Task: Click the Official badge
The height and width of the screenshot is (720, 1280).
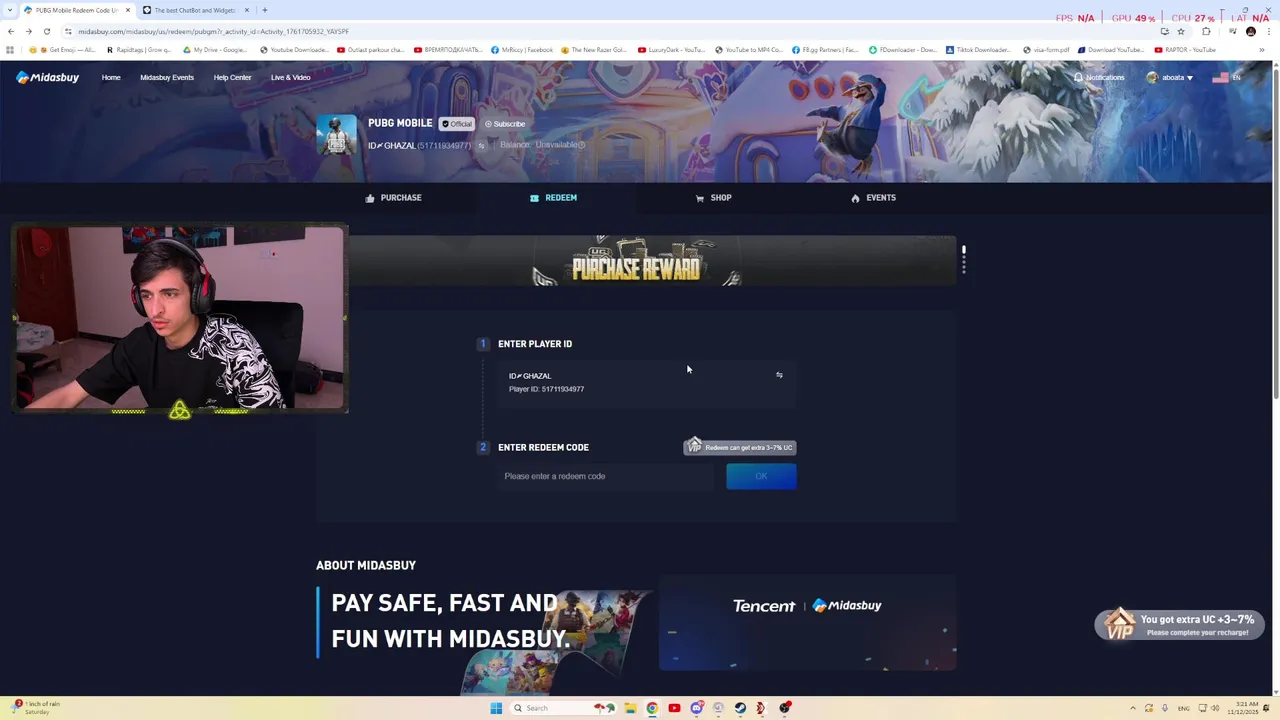Action: click(x=457, y=124)
